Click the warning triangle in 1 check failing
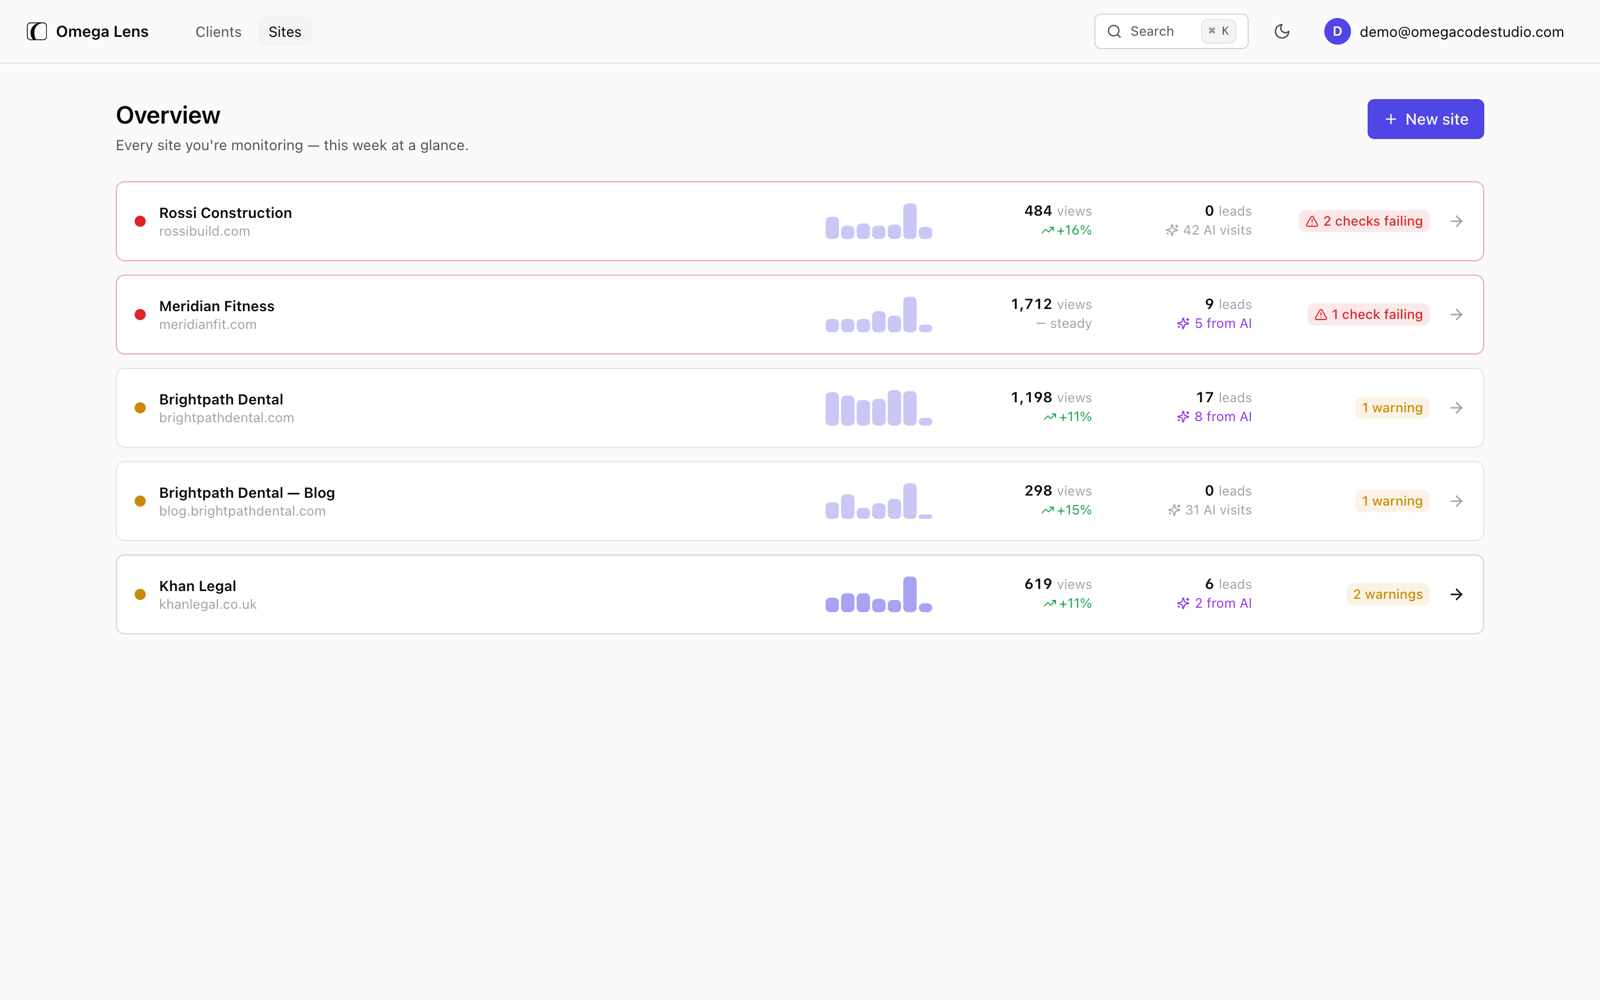The width and height of the screenshot is (1600, 1000). tap(1321, 314)
